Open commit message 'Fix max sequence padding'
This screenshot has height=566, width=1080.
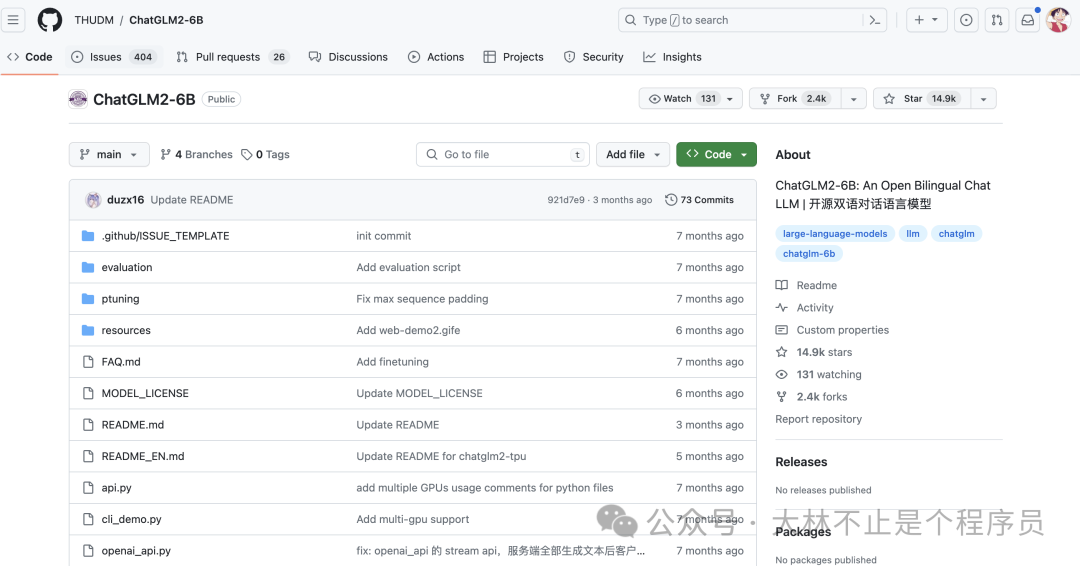coord(422,299)
